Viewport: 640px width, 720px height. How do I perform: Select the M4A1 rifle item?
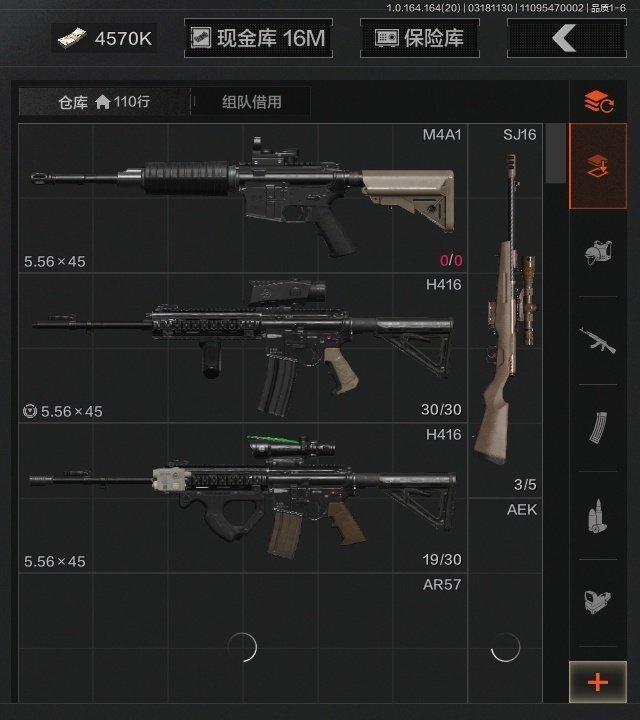243,198
